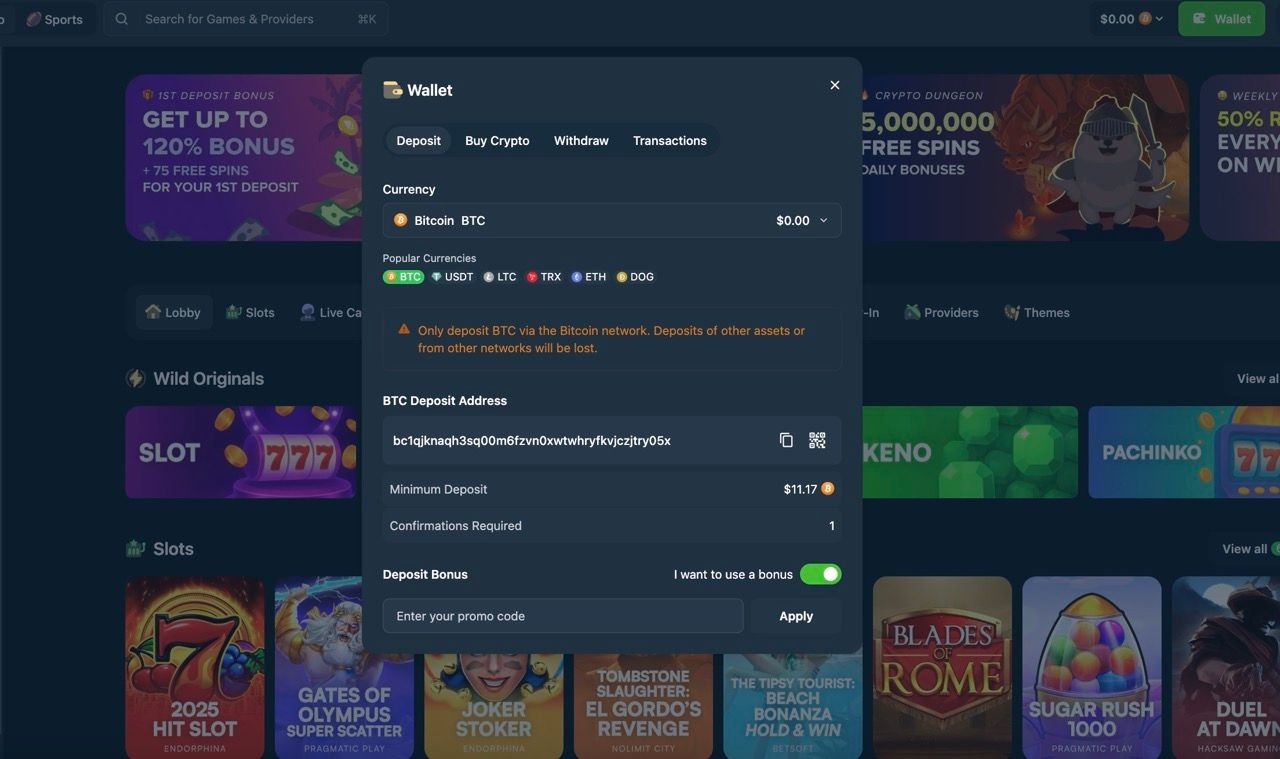Show QR code for deposit address

coord(817,440)
